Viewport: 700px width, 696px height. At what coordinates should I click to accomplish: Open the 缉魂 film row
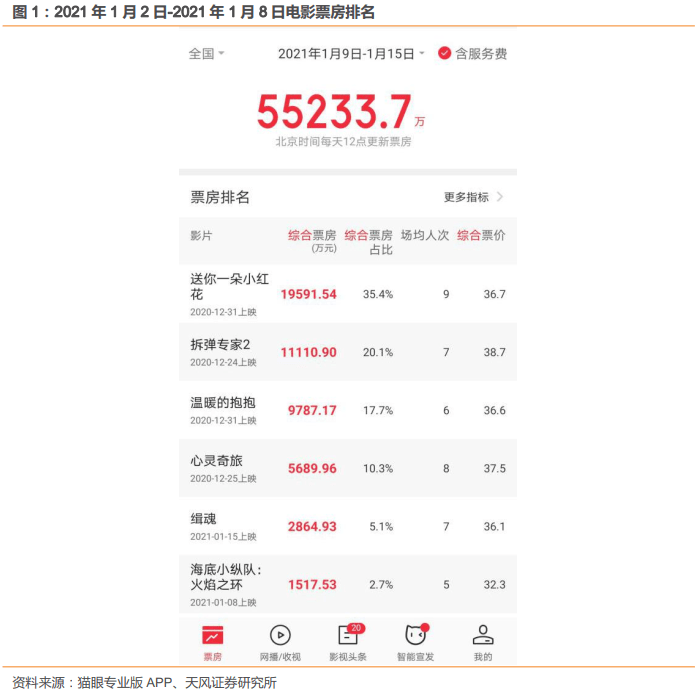[348, 526]
